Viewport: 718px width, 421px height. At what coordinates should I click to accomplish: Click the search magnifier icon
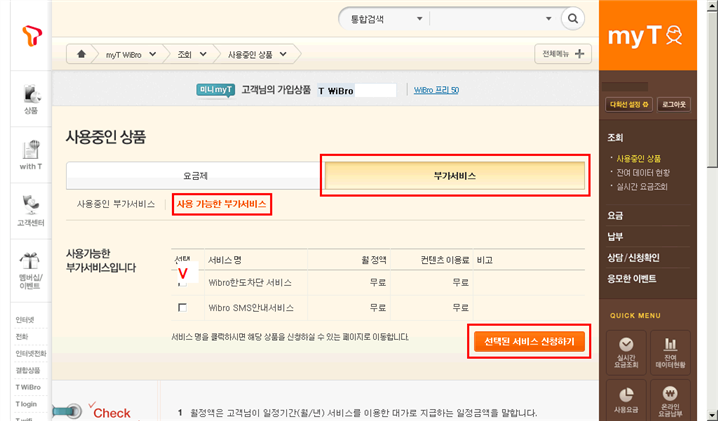click(x=572, y=19)
